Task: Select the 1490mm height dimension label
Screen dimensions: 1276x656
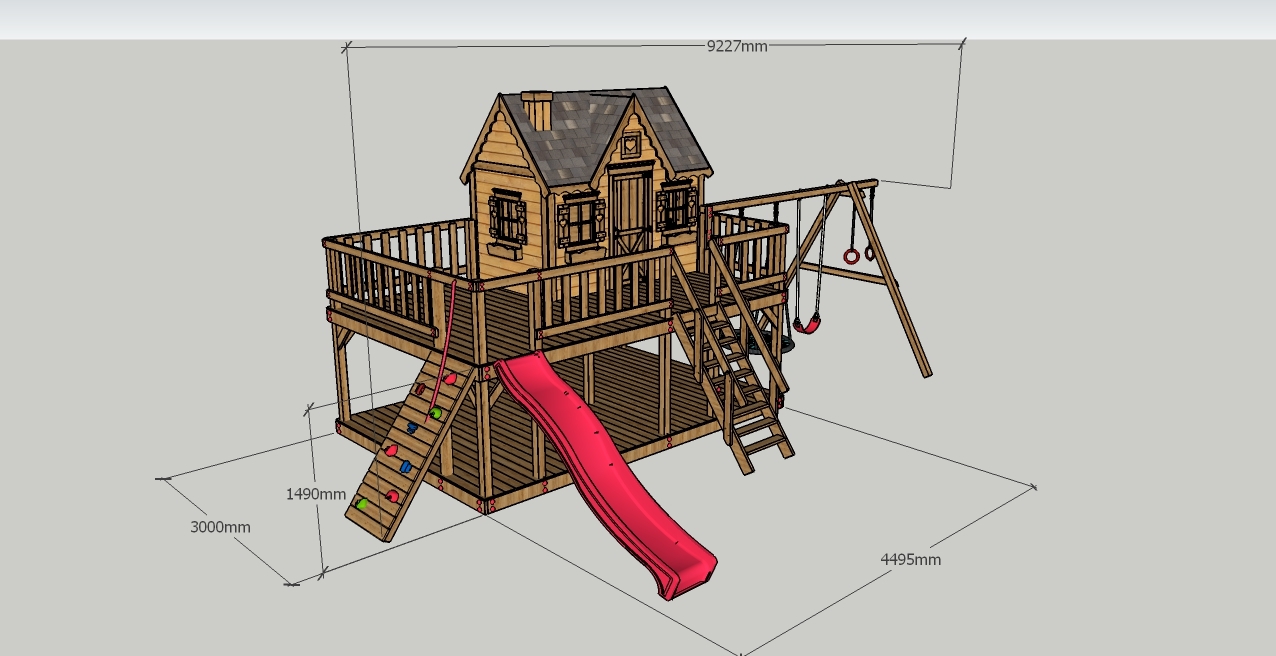Action: coord(316,494)
